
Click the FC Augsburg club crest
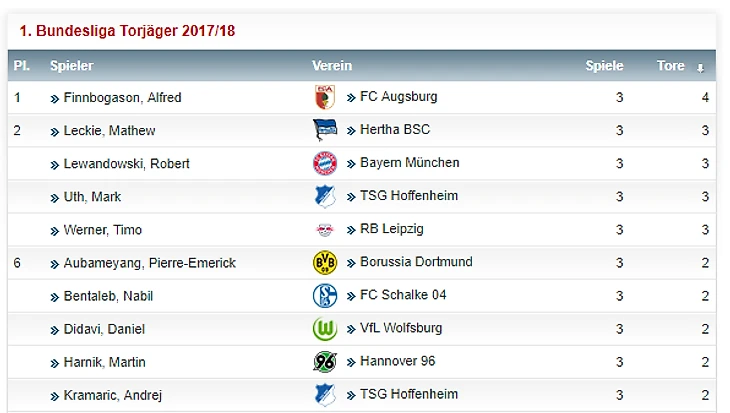[x=324, y=97]
